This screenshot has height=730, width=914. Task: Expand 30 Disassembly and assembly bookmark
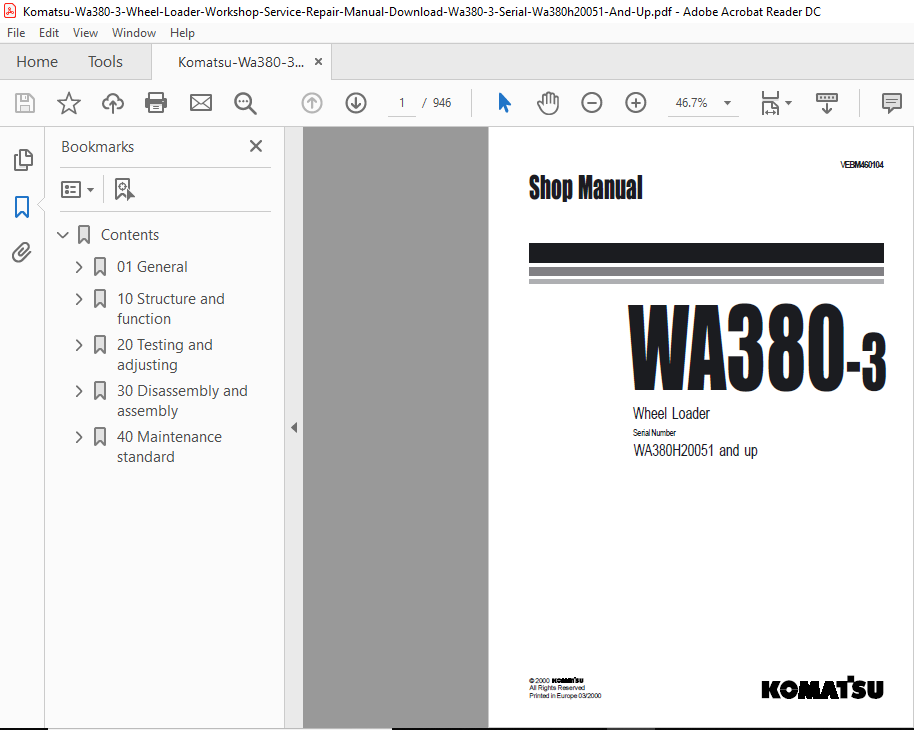pos(79,391)
